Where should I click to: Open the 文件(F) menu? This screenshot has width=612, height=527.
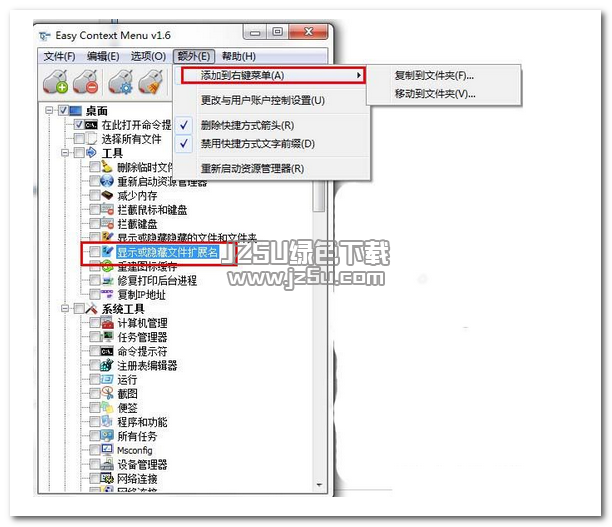[x=59, y=56]
